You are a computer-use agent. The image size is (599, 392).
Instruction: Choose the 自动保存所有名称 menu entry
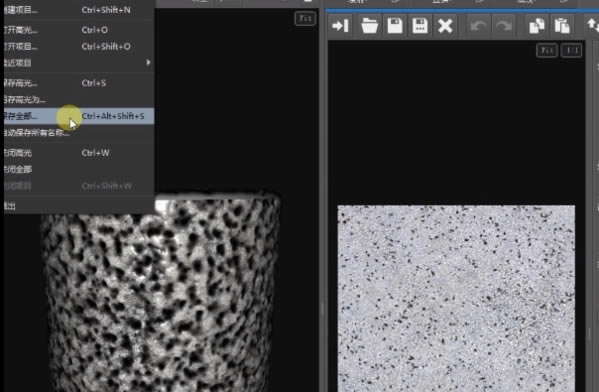click(x=79, y=133)
